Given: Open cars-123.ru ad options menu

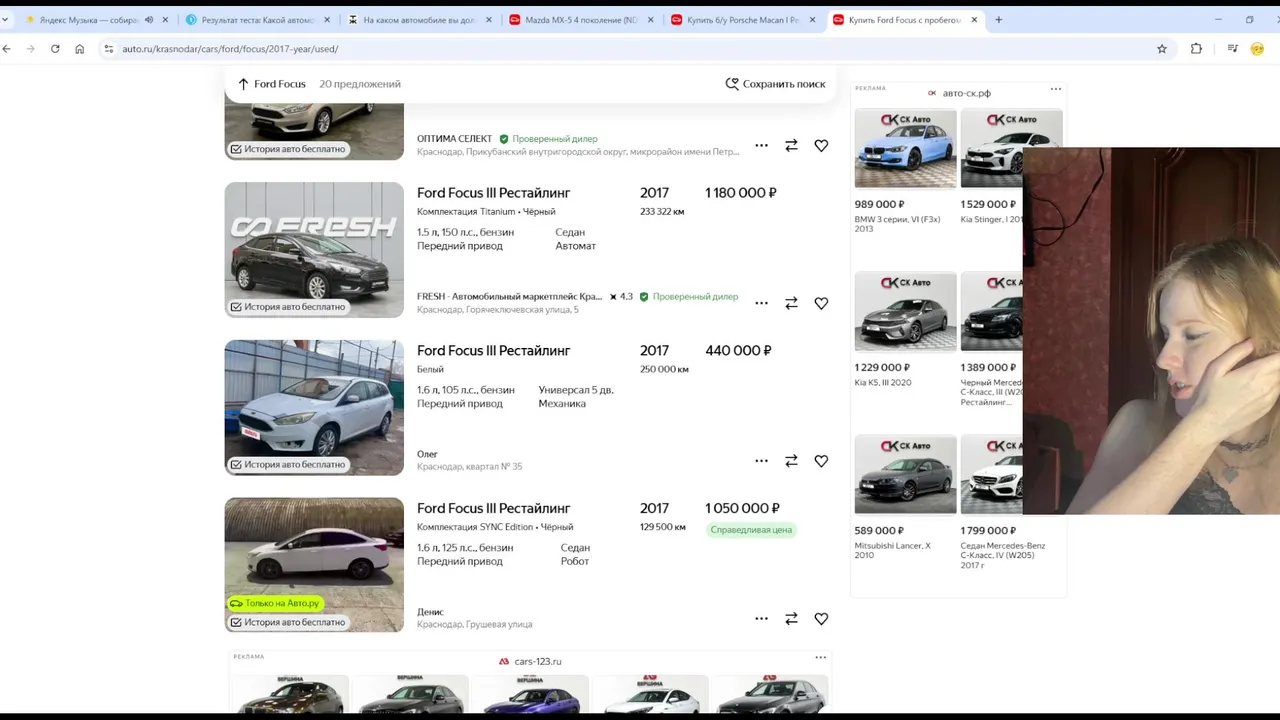Looking at the screenshot, I should (x=820, y=657).
